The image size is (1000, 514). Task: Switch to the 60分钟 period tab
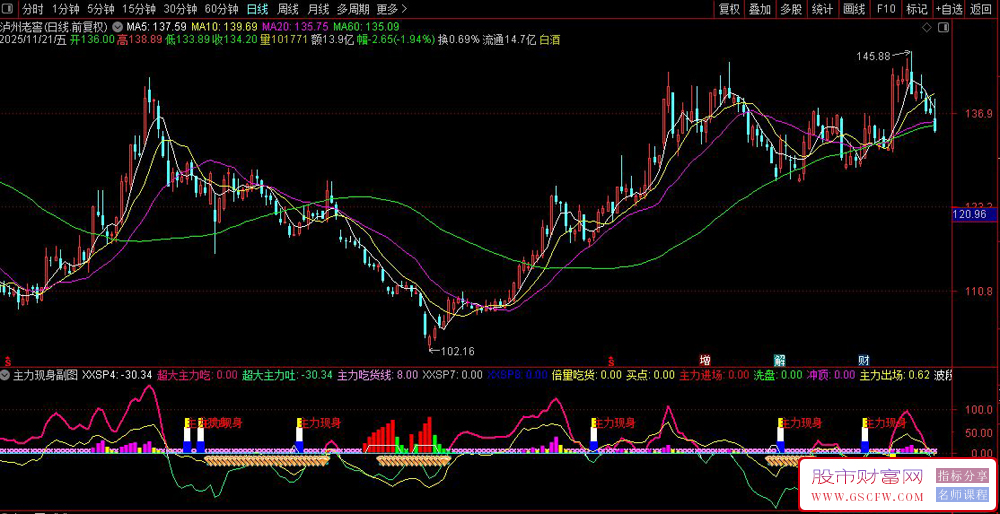220,9
